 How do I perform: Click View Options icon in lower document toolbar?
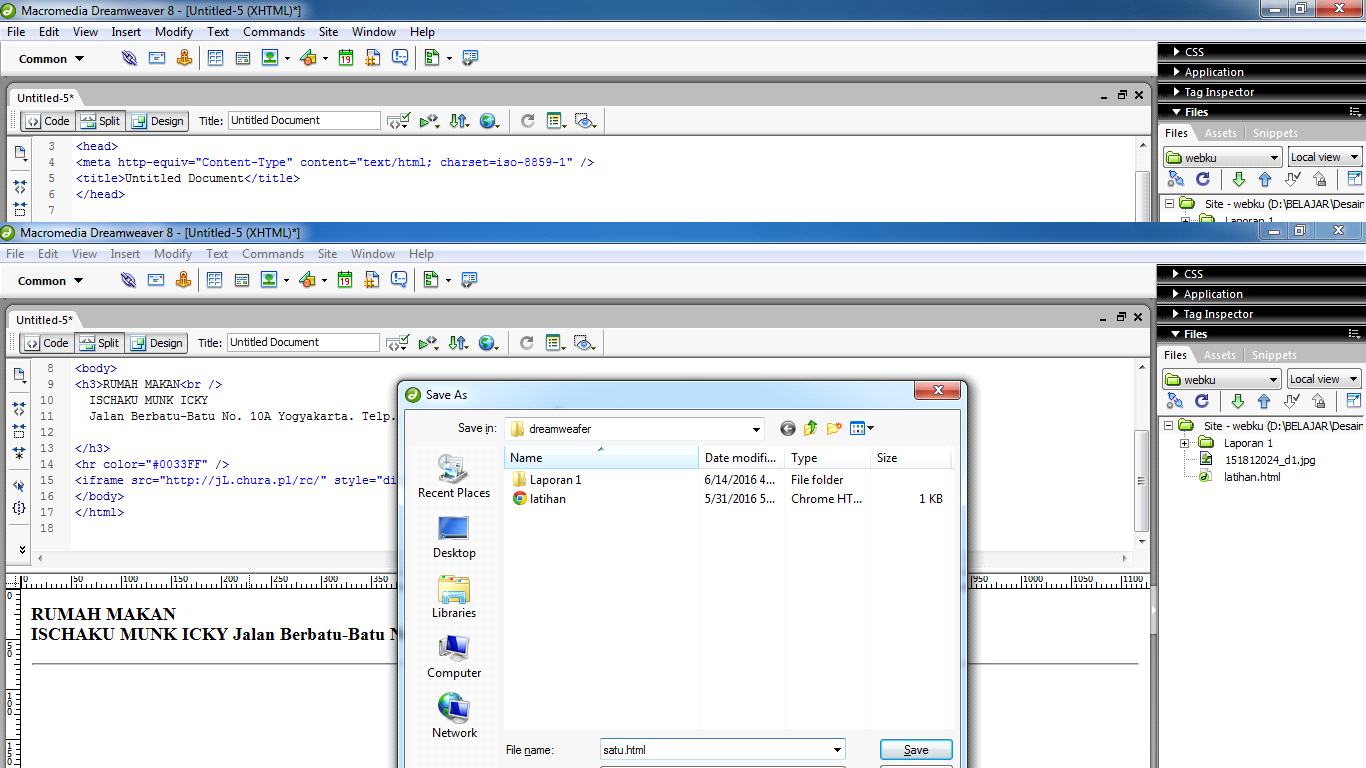pyautogui.click(x=556, y=343)
